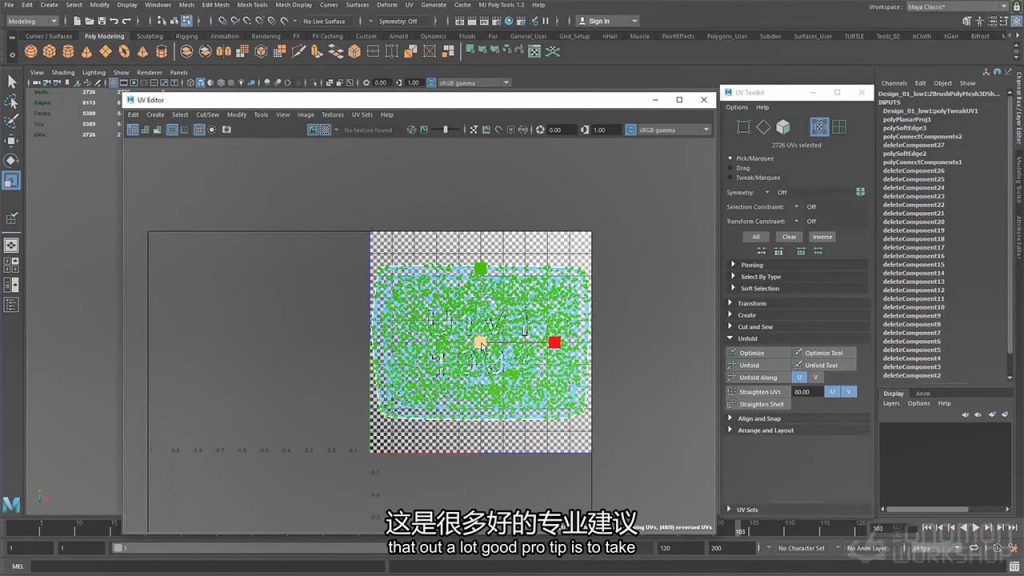This screenshot has width=1024, height=576.
Task: Create a polygon torus from the shelf
Action: click(123, 52)
